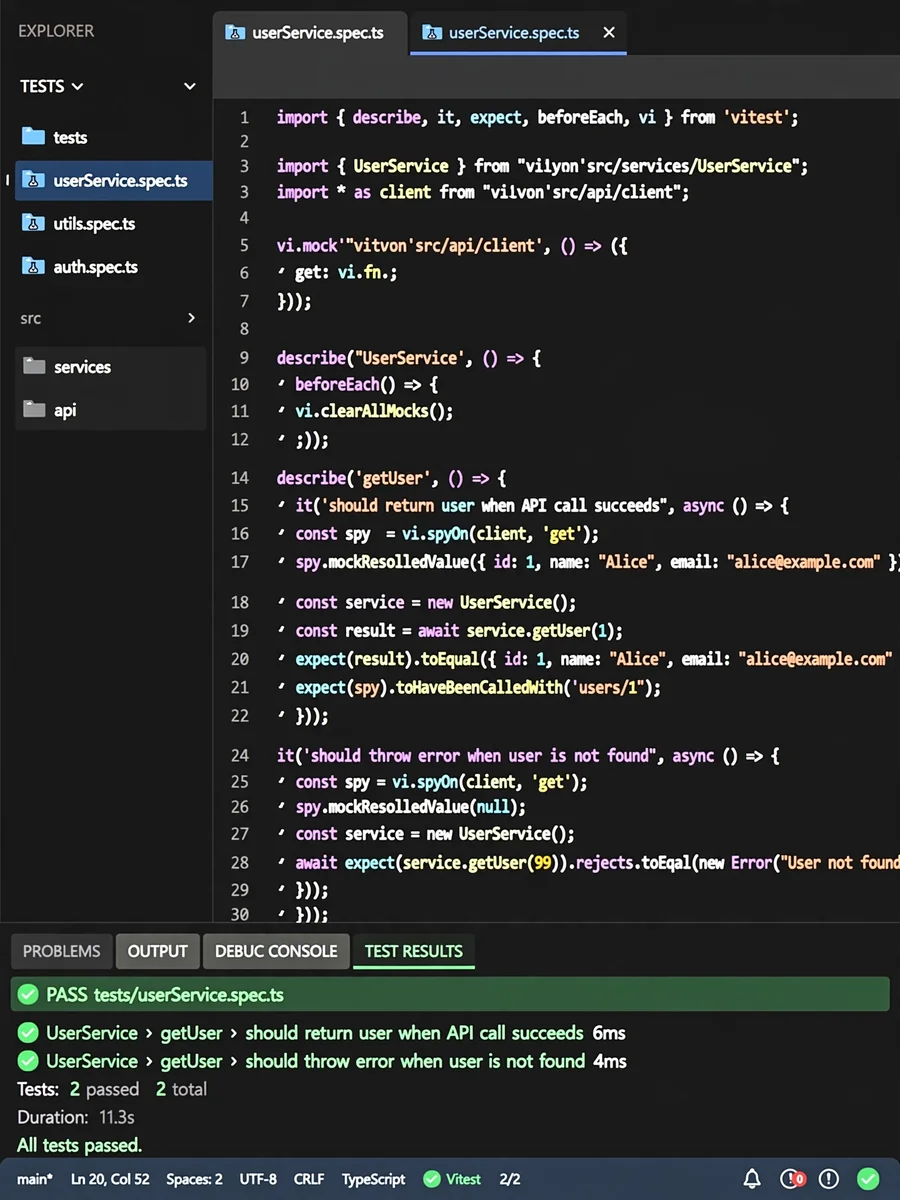Select the TEST RESULTS tab
The width and height of the screenshot is (900, 1200).
[414, 951]
